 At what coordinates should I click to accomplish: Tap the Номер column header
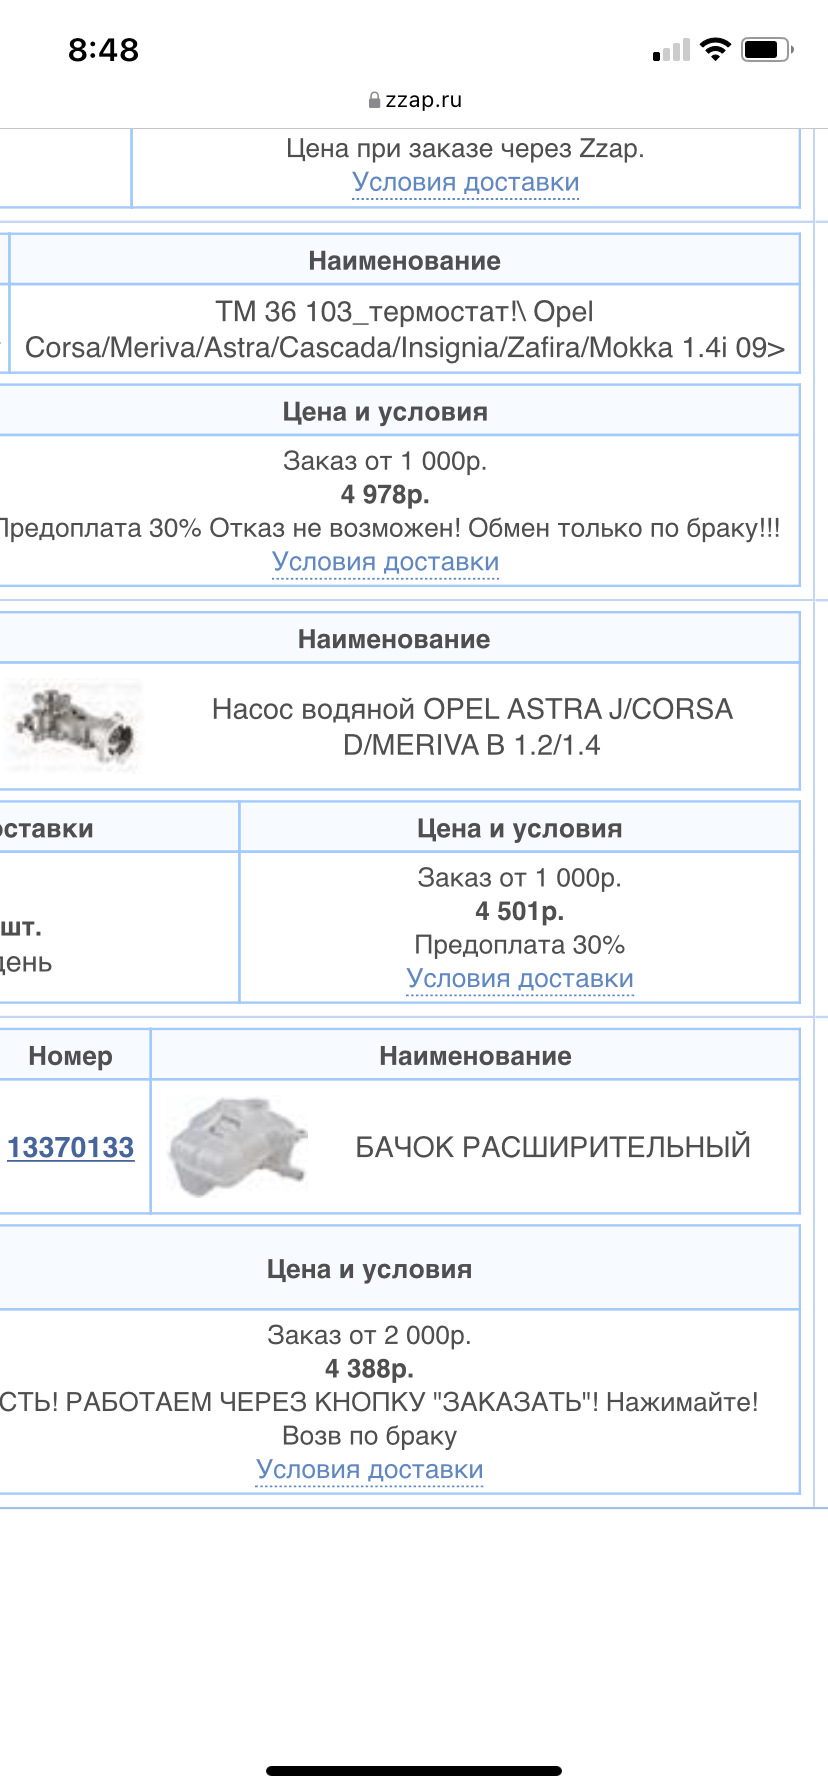tap(71, 1056)
